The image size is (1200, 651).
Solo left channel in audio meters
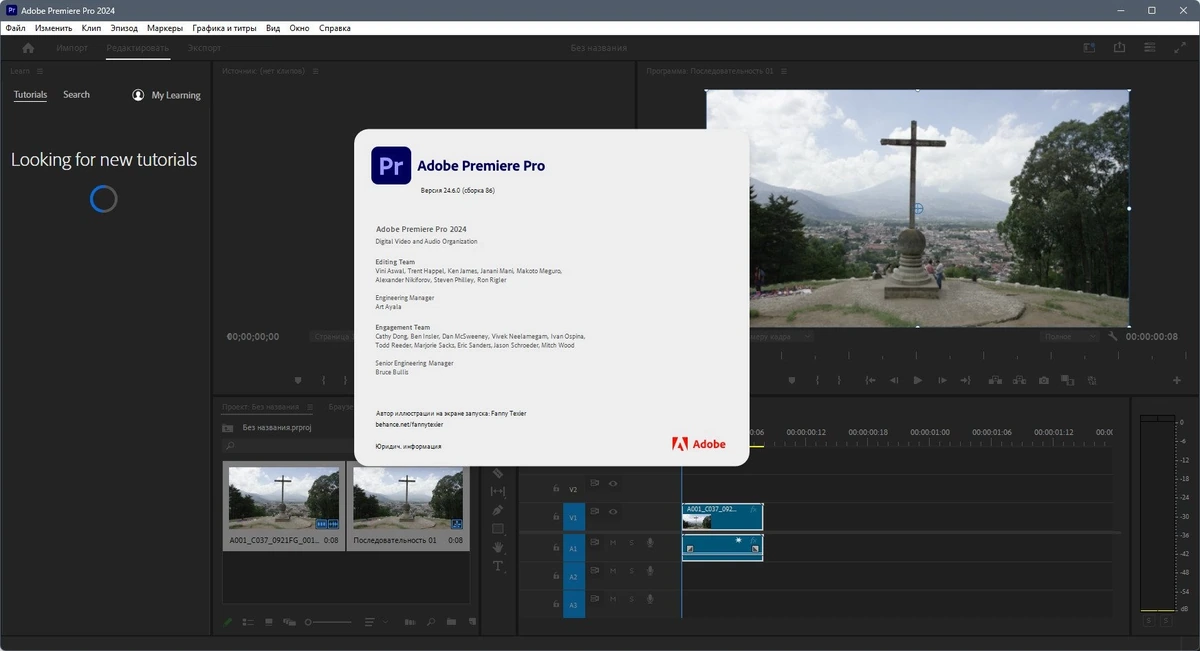click(x=1149, y=622)
